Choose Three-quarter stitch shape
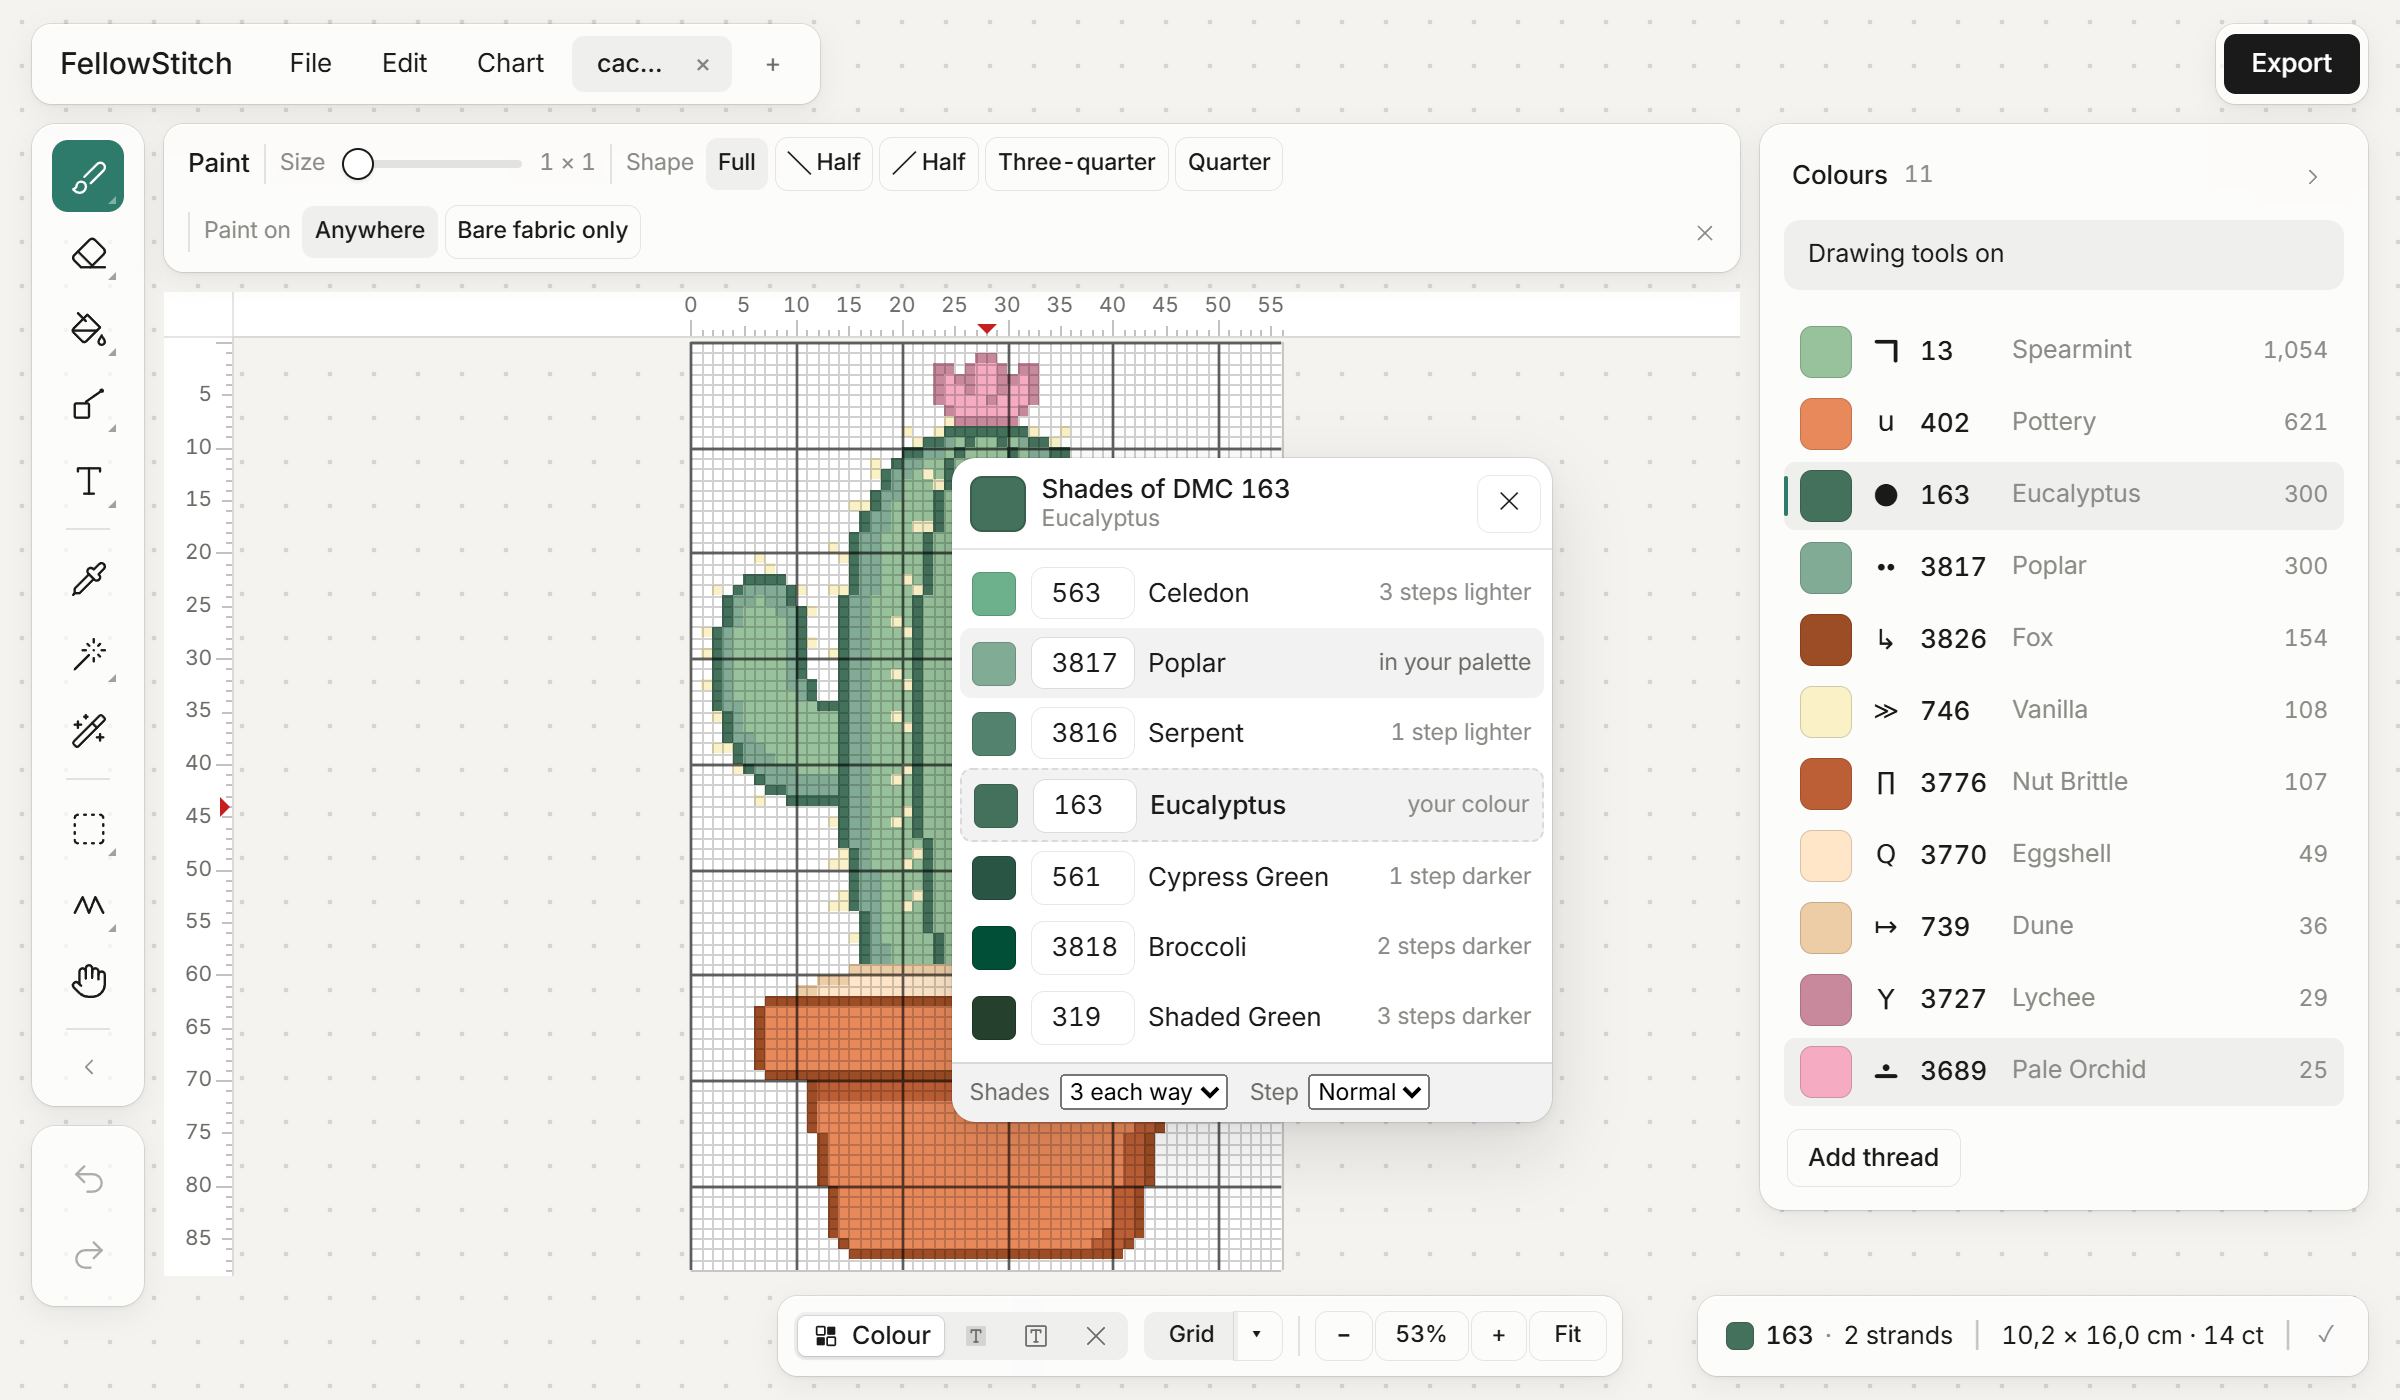The height and width of the screenshot is (1400, 2400). [1076, 163]
